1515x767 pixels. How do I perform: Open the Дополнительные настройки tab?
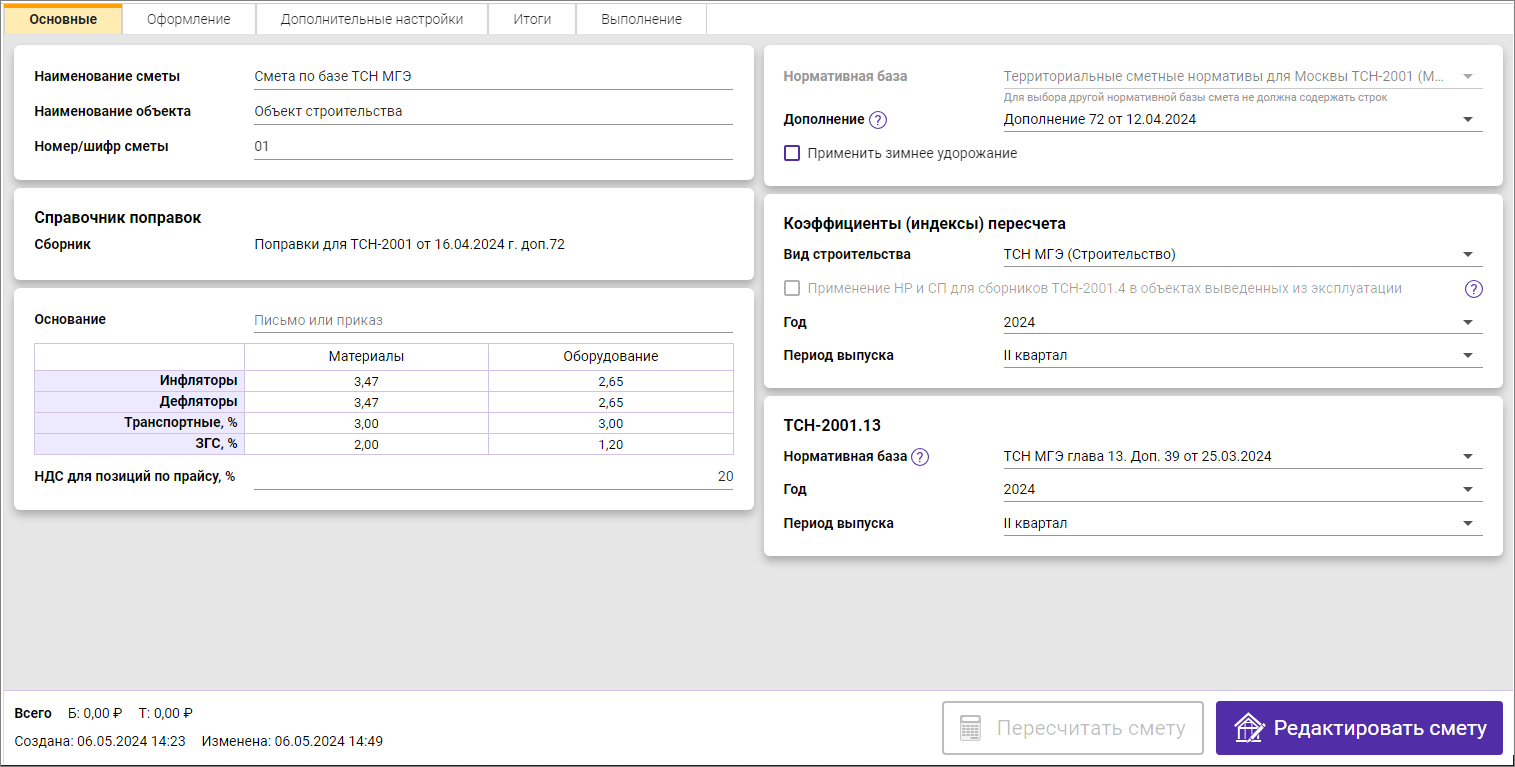pos(372,19)
